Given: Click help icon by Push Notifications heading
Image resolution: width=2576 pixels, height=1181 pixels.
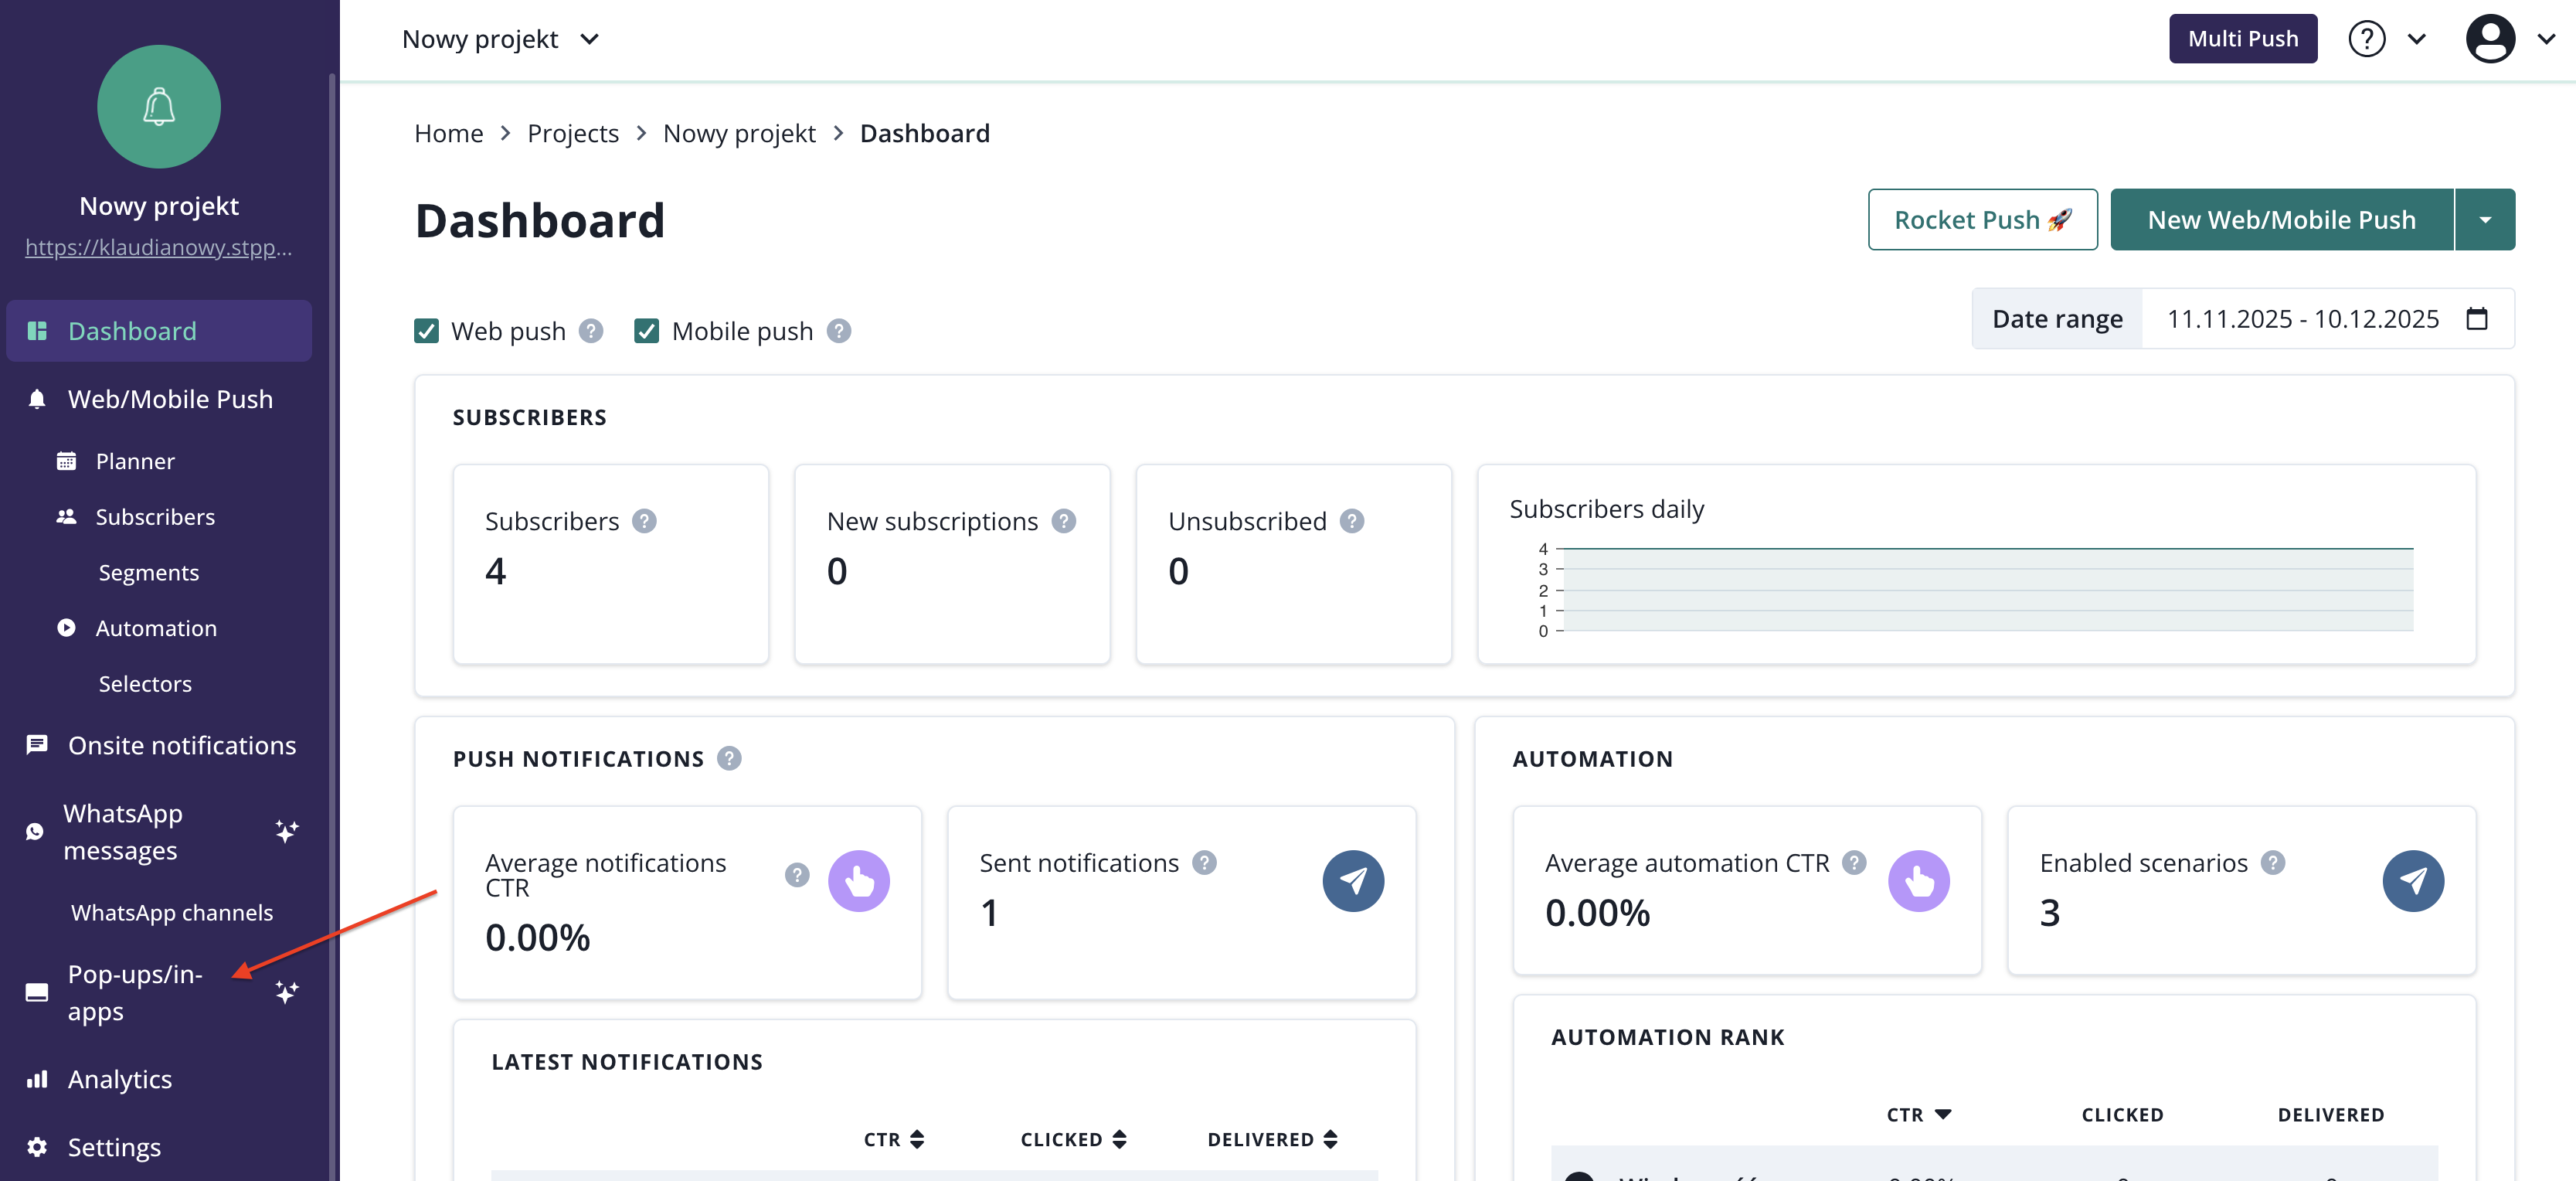Looking at the screenshot, I should [730, 758].
